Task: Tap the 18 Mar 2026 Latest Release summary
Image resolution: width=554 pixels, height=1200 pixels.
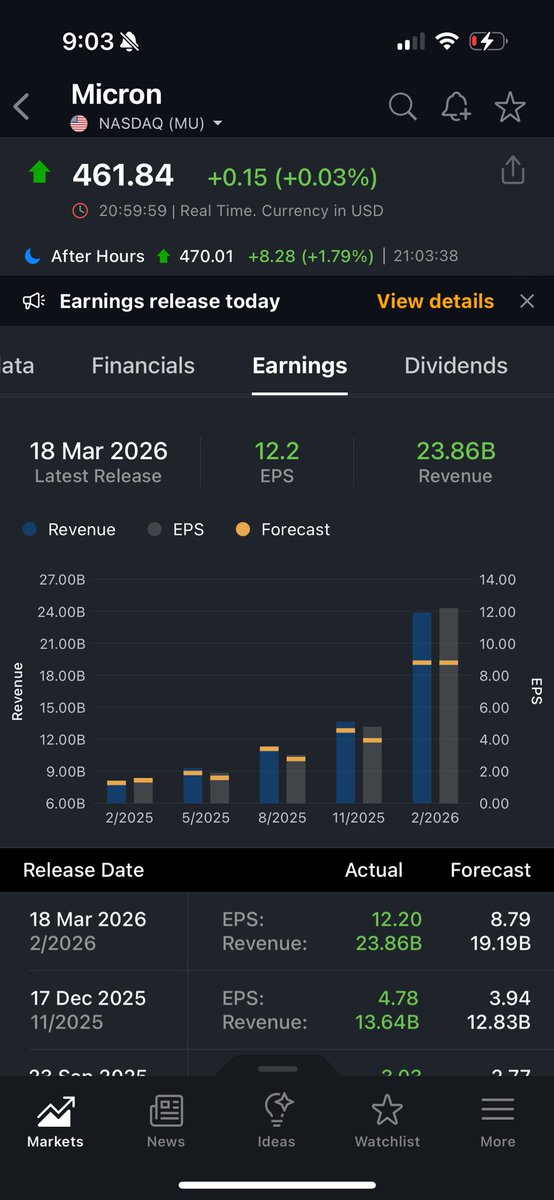Action: [98, 462]
